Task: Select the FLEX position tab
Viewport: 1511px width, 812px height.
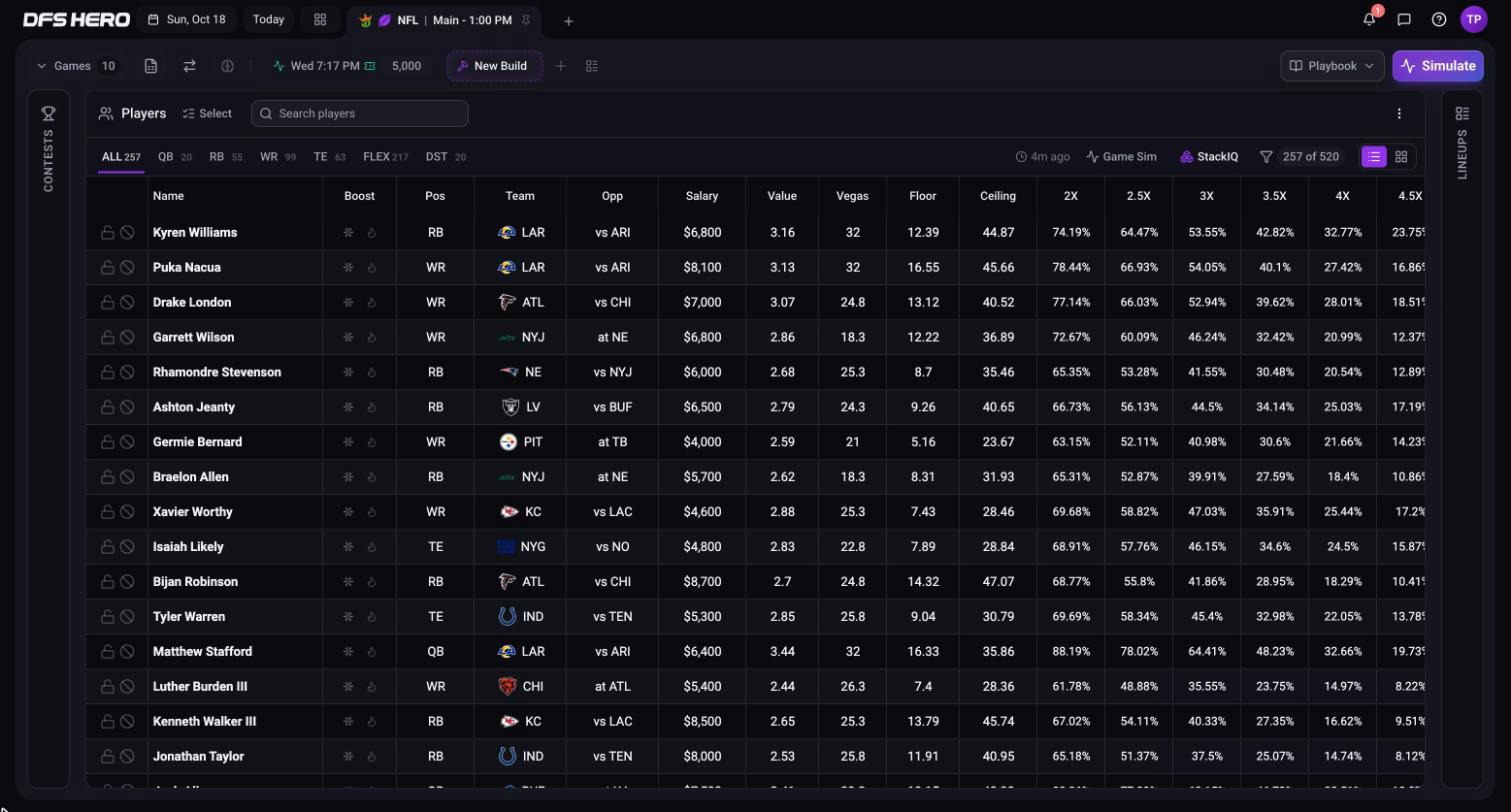Action: [385, 157]
